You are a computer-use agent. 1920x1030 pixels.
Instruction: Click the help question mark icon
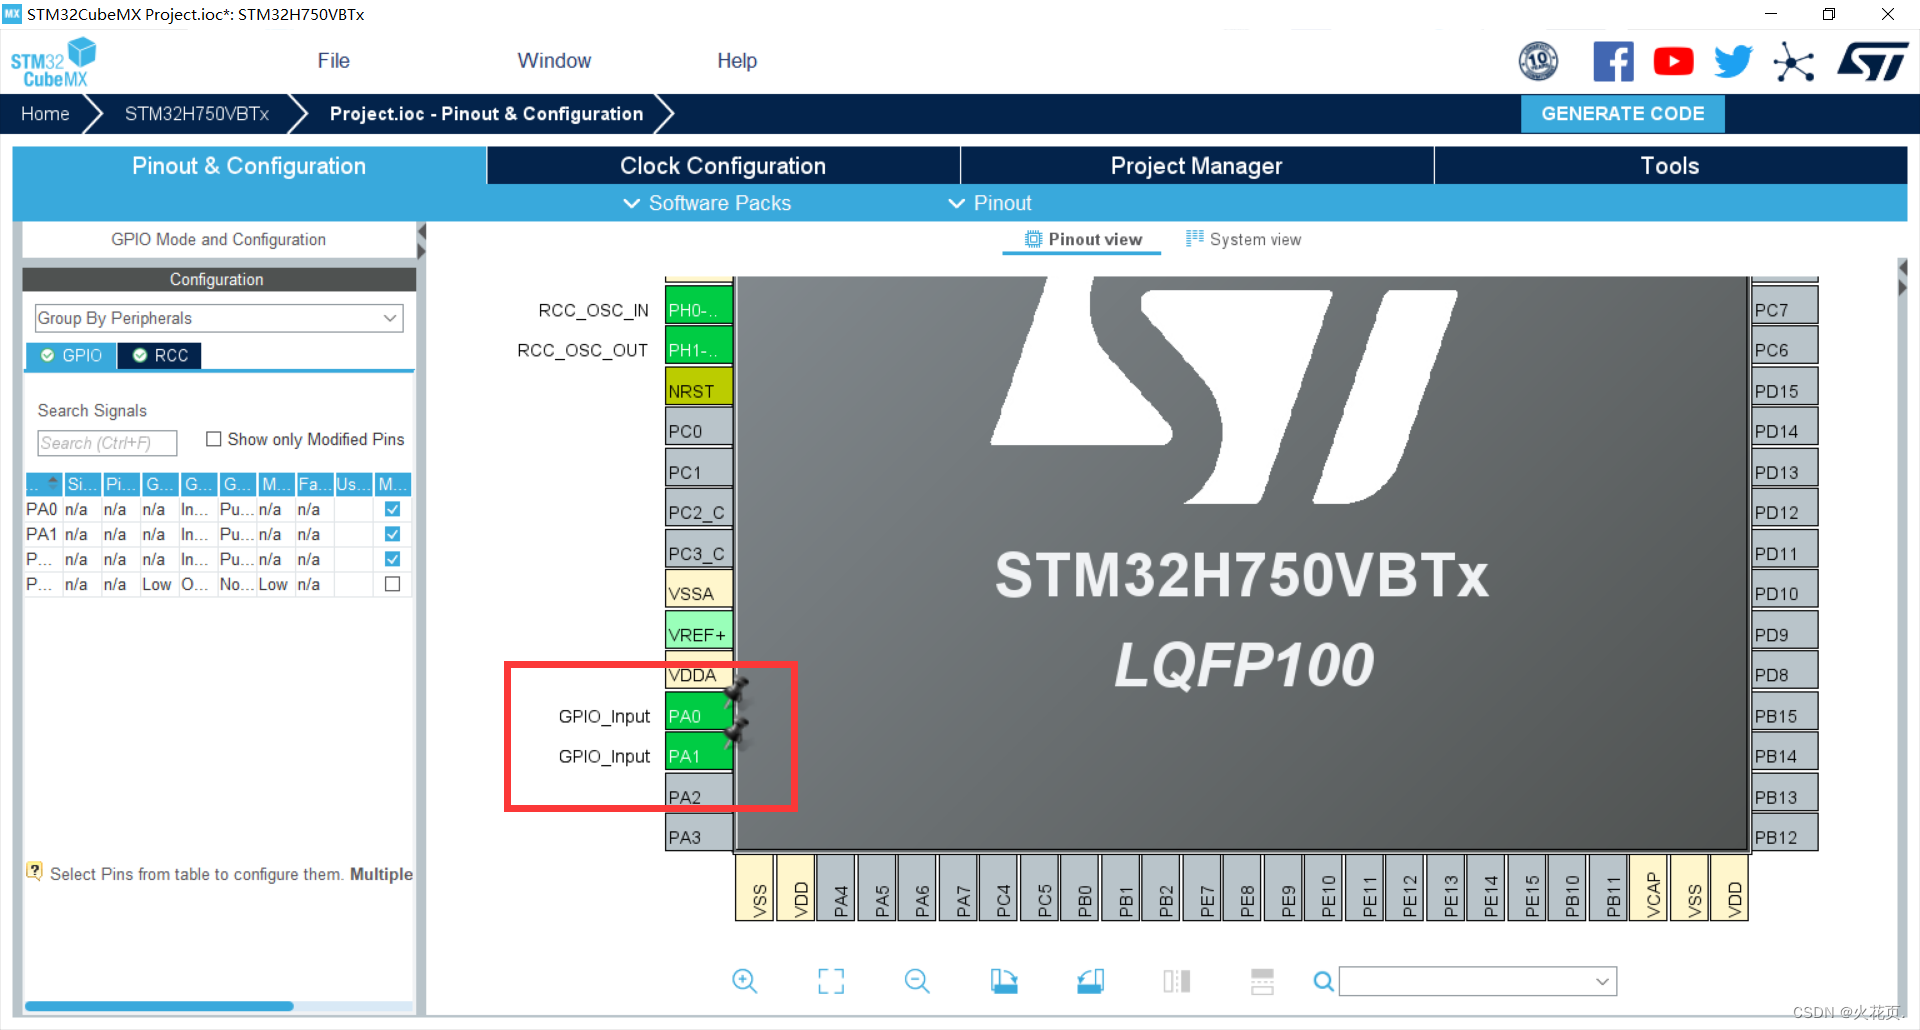35,871
